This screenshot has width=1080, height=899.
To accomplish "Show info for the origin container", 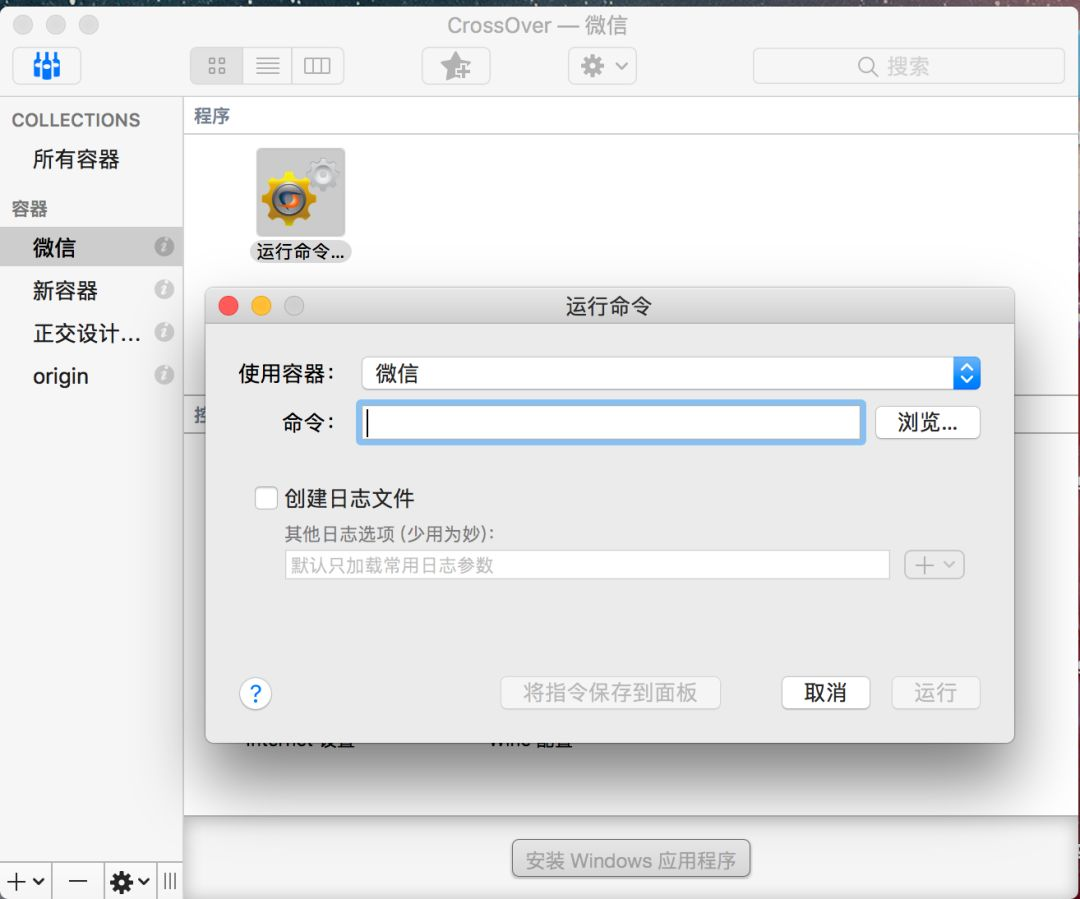I will (x=164, y=375).
